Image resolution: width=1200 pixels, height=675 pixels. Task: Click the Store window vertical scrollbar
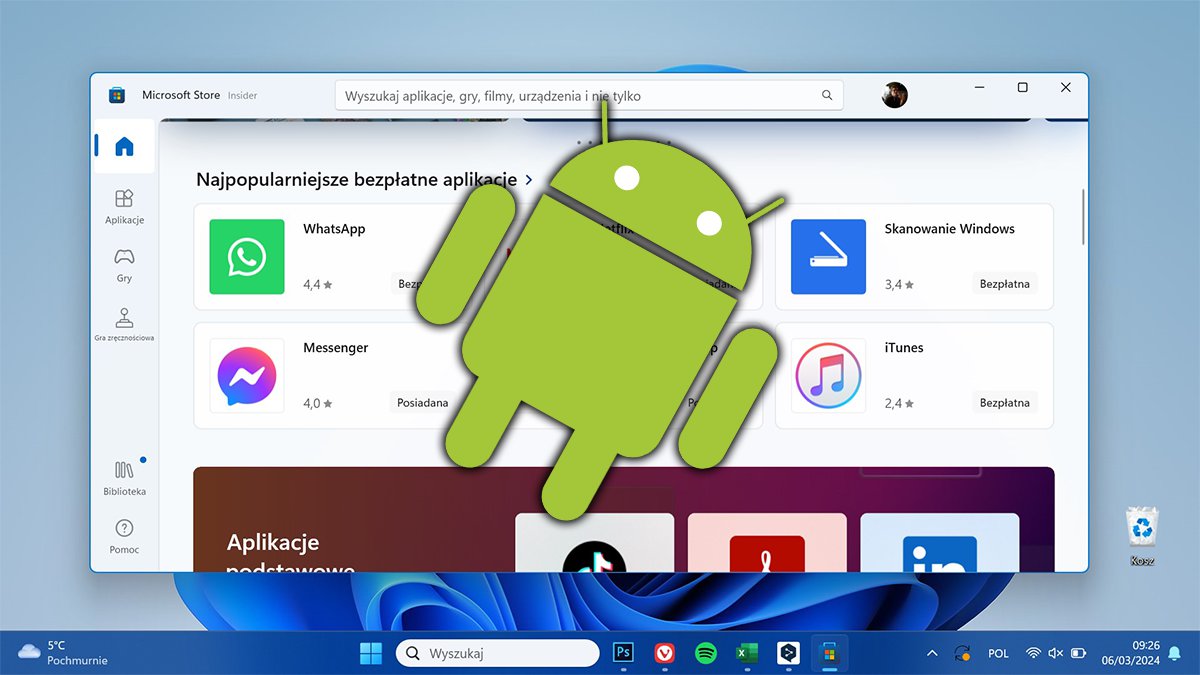[1083, 215]
